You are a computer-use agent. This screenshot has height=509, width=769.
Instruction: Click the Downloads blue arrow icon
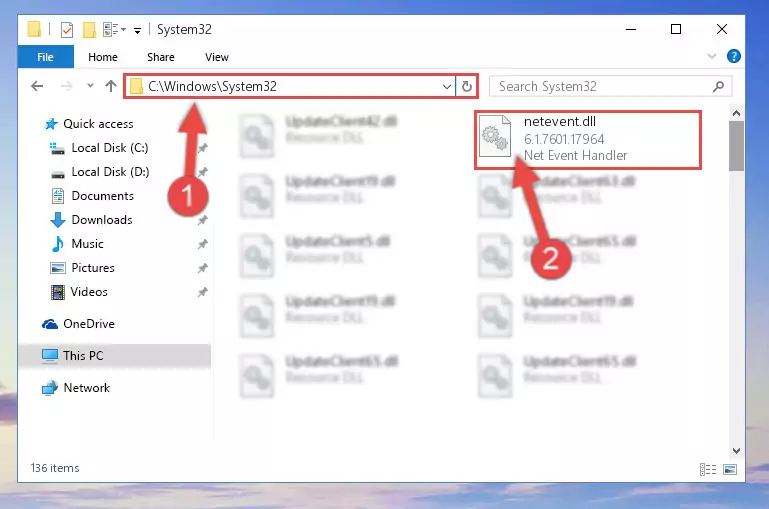click(58, 220)
